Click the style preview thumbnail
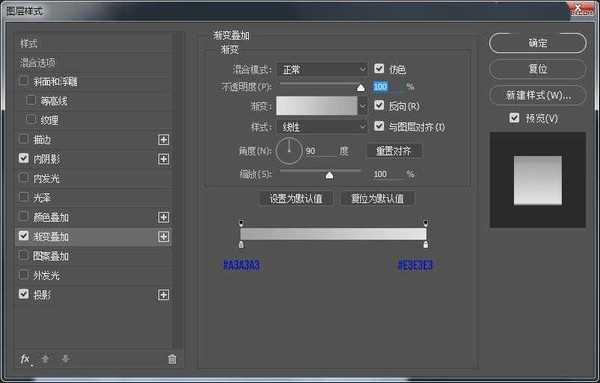This screenshot has height=383, width=600. point(538,180)
